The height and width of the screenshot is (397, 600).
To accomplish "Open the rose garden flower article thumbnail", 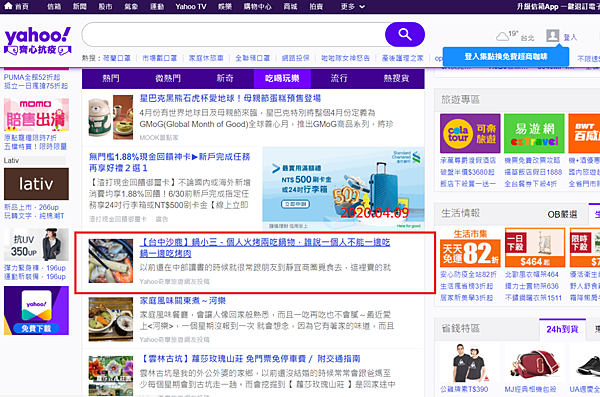I will [x=111, y=376].
